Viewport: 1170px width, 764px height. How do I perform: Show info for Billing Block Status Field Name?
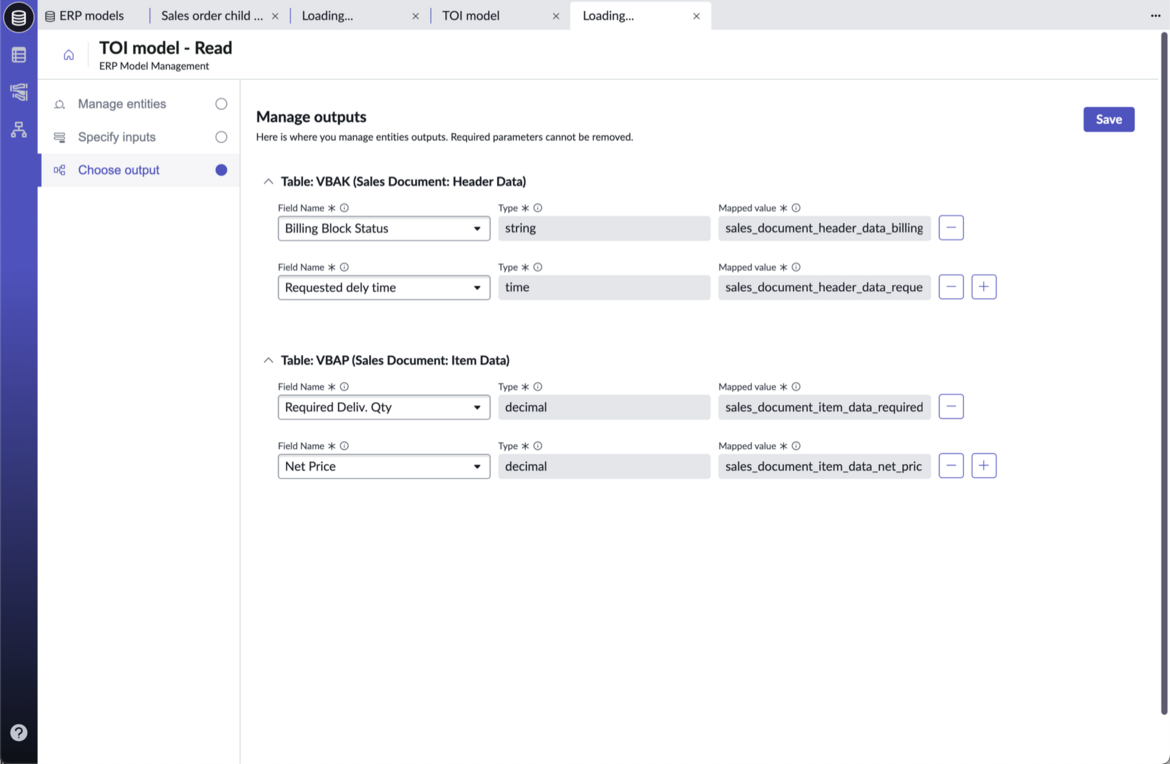click(x=344, y=208)
